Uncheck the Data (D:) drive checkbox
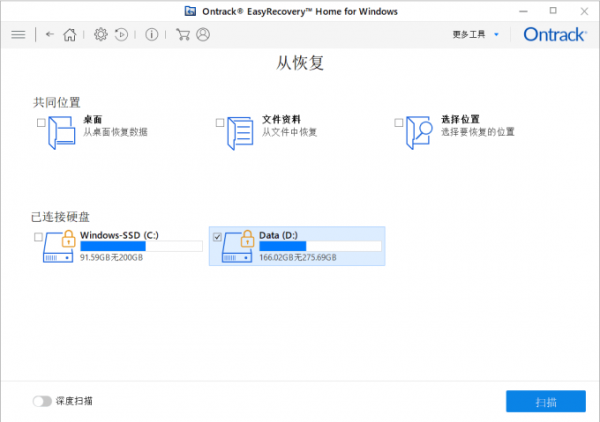 (x=217, y=237)
